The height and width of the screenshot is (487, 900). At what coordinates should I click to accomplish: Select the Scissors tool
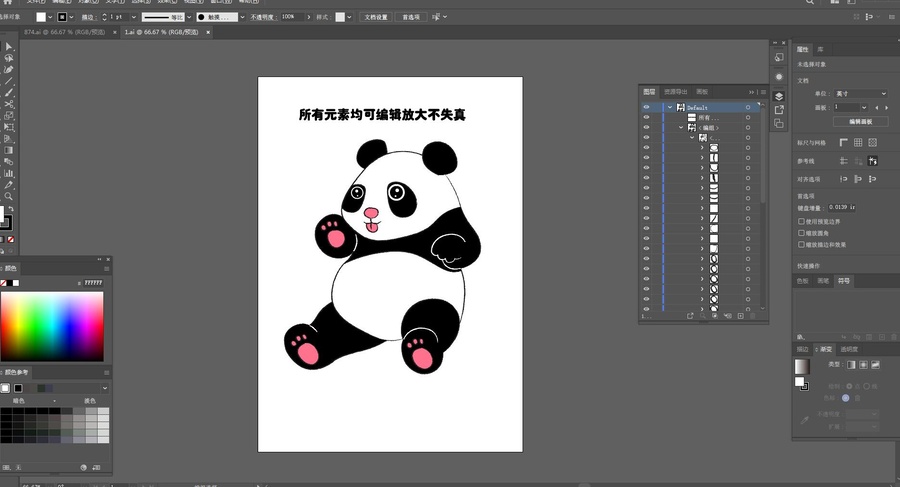click(9, 104)
